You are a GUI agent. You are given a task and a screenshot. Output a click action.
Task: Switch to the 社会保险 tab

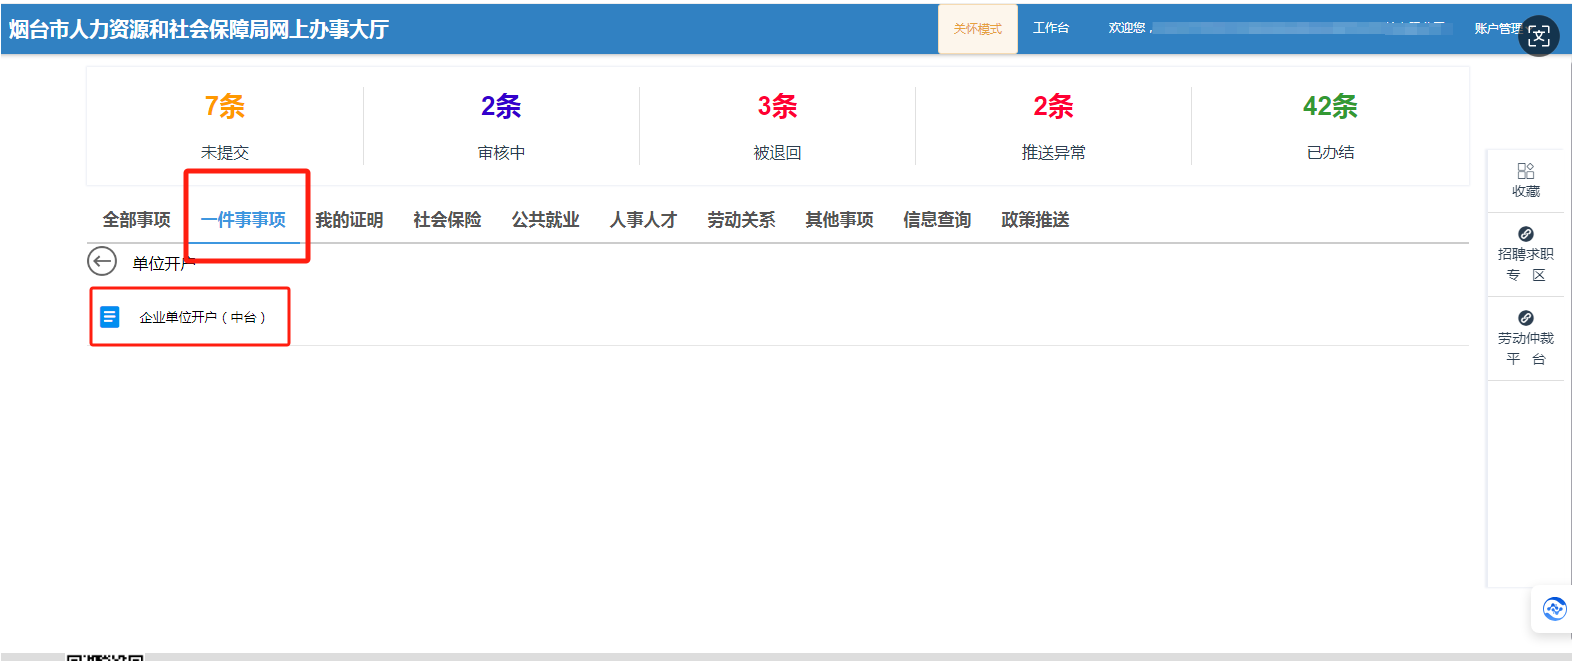[447, 220]
